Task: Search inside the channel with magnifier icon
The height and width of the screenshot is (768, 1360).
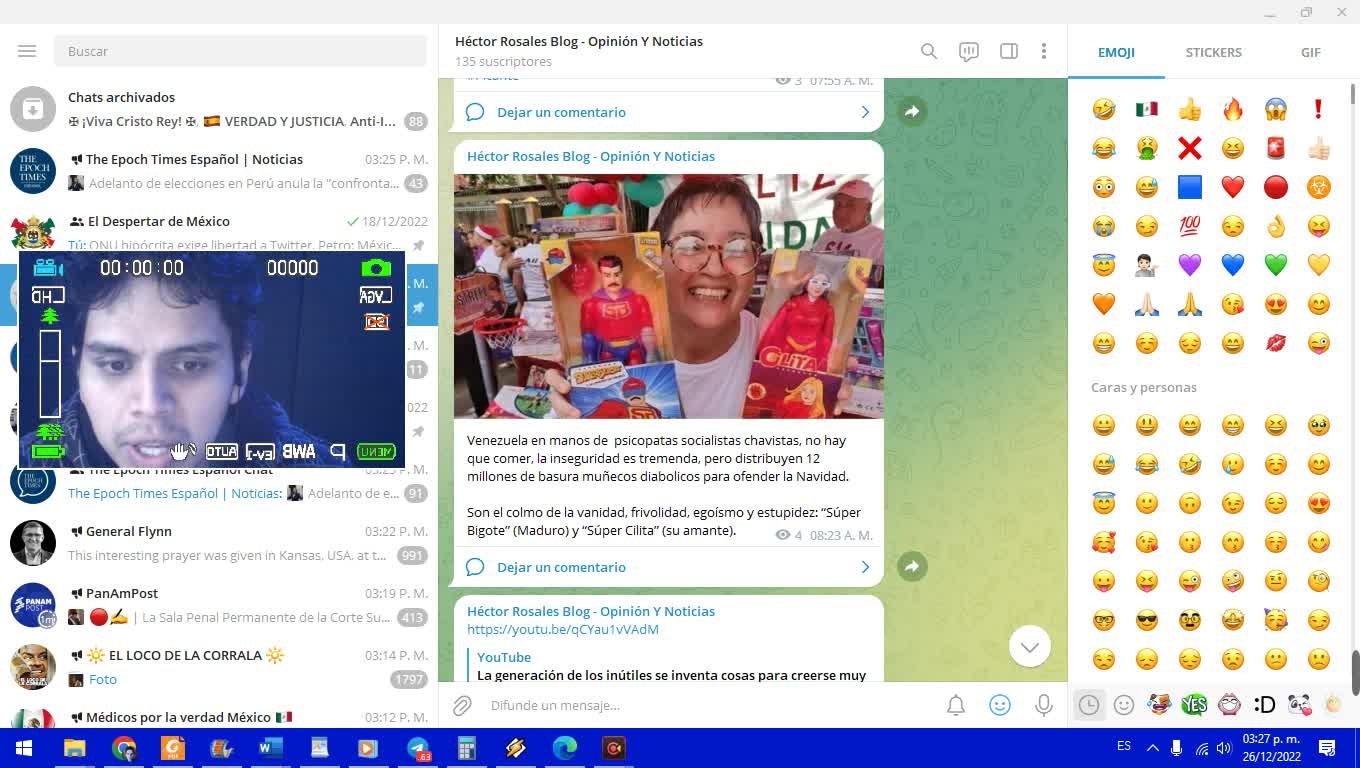Action: click(929, 51)
